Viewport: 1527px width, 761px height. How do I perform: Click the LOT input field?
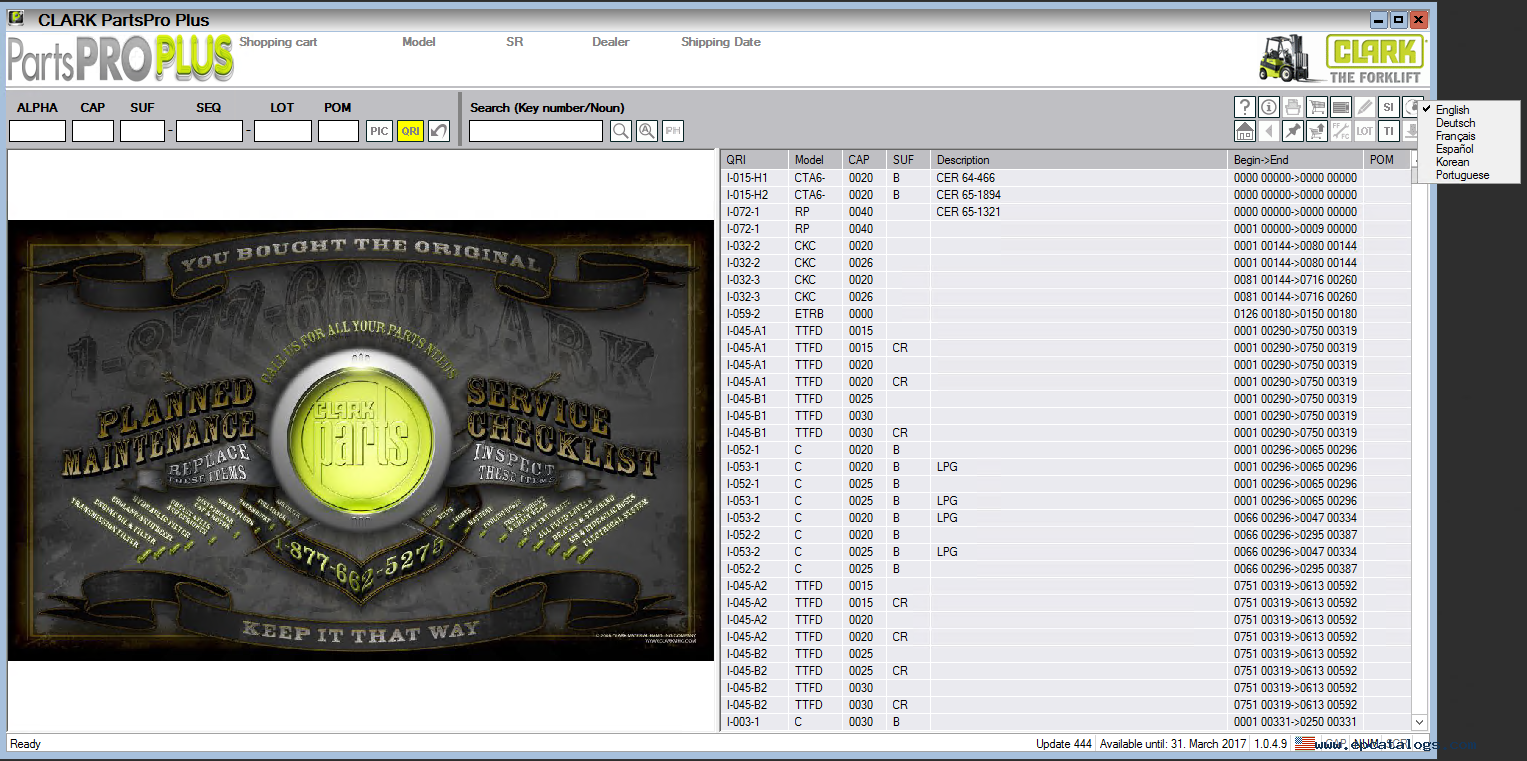[x=283, y=131]
